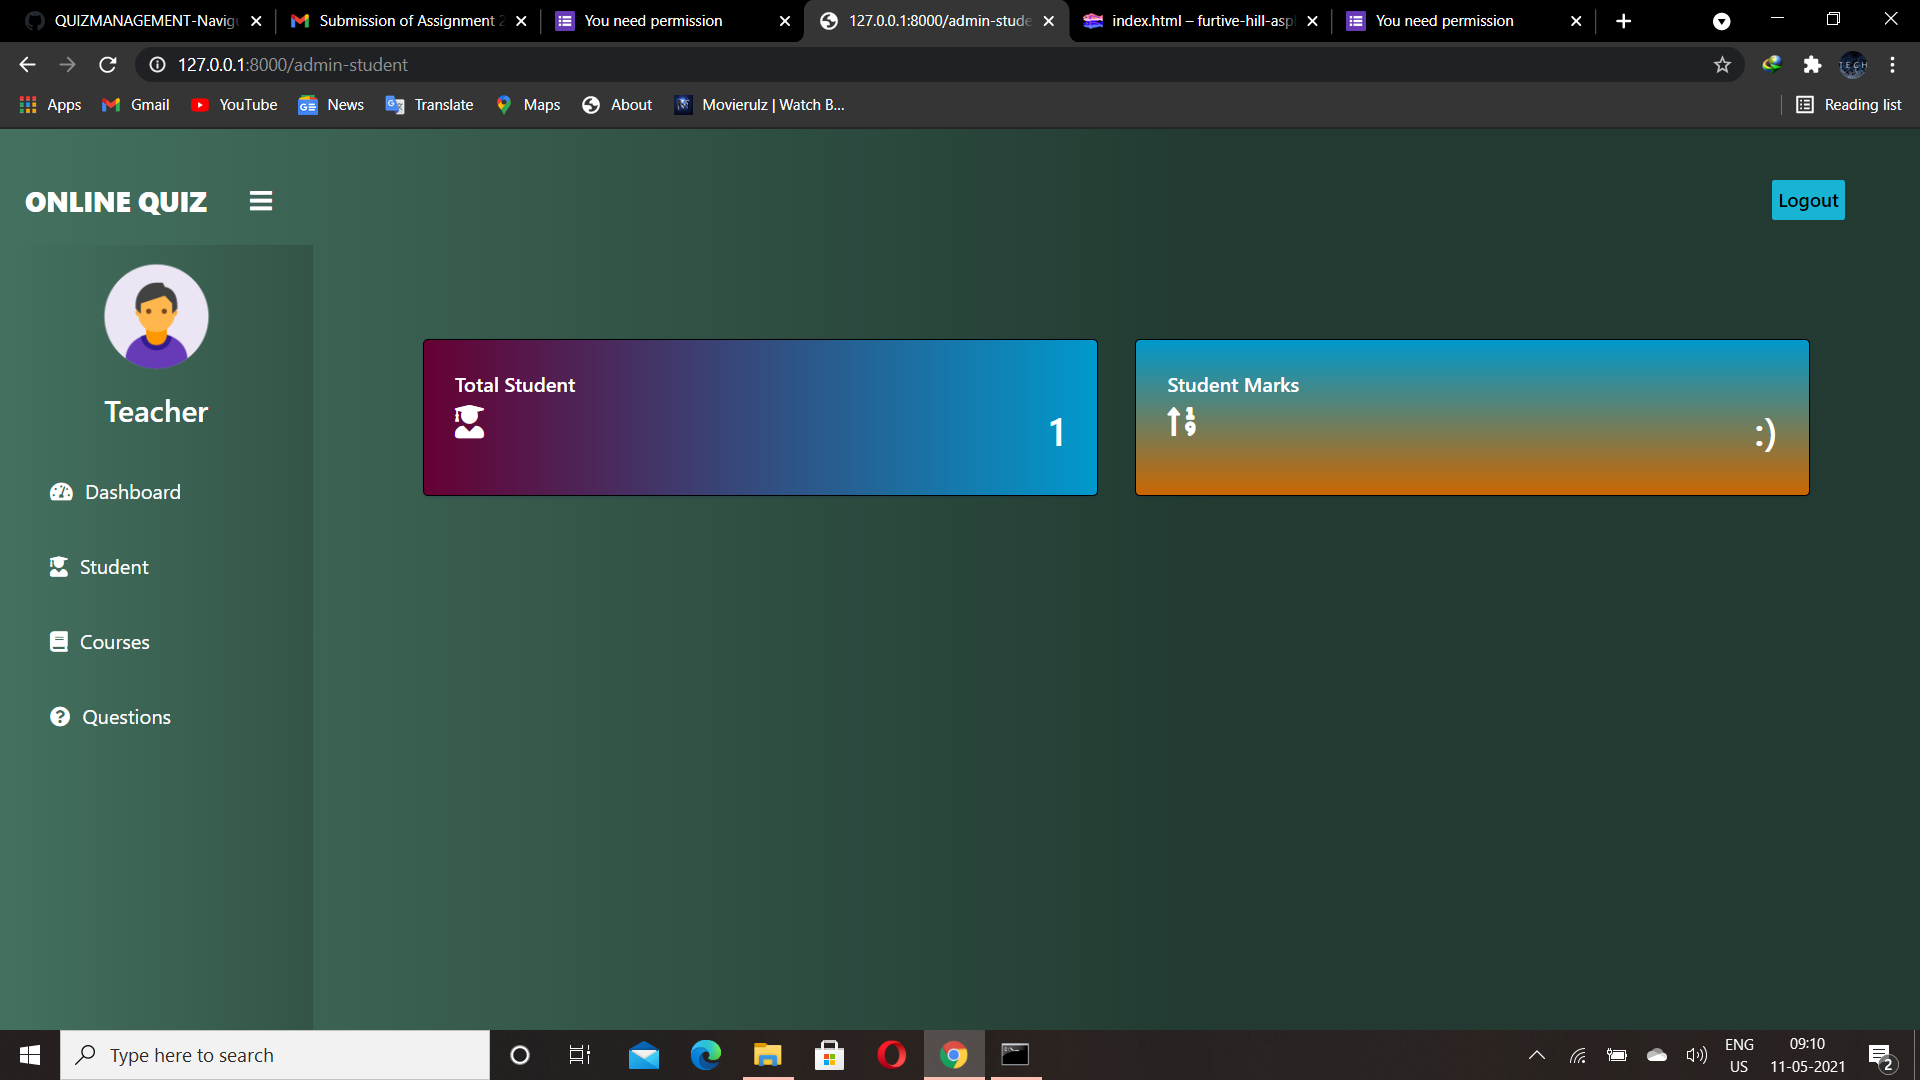
Task: Select the Dashboard icon in the sidebar
Action: [x=60, y=492]
